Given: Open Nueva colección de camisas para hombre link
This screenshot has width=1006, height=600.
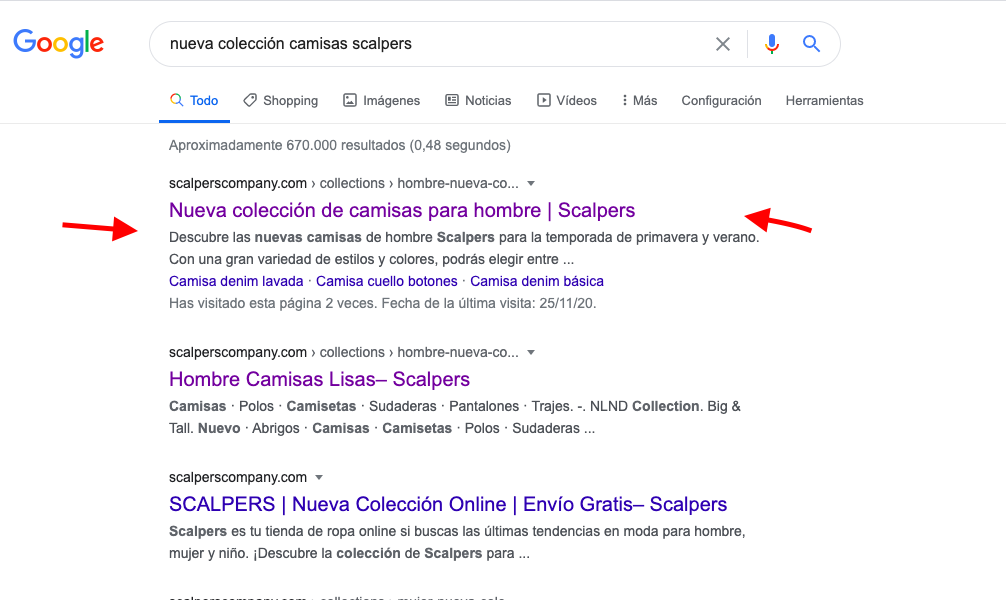Looking at the screenshot, I should pos(401,210).
